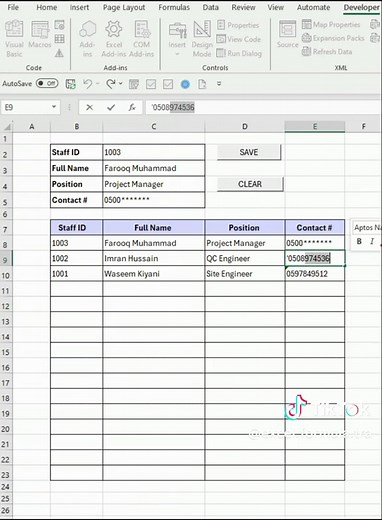This screenshot has width=382, height=520.
Task: Open the Add-ins button
Action: (87, 39)
